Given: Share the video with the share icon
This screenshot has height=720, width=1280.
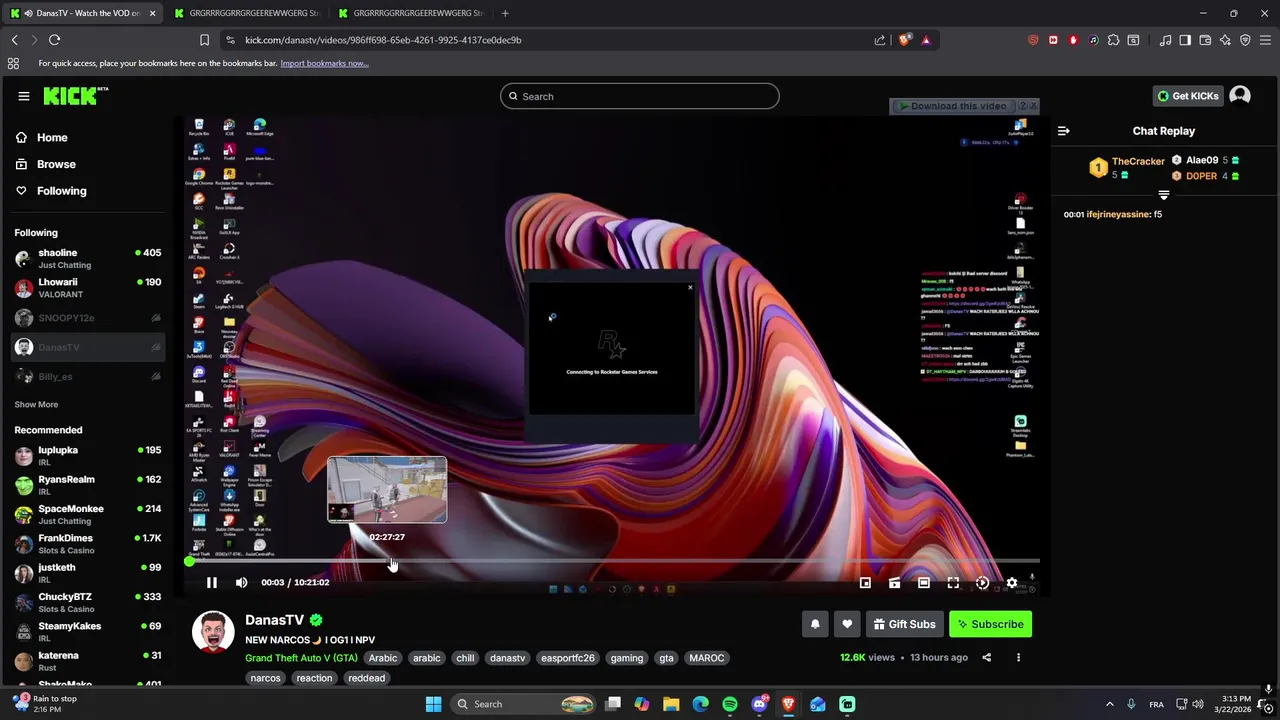Looking at the screenshot, I should (x=986, y=658).
